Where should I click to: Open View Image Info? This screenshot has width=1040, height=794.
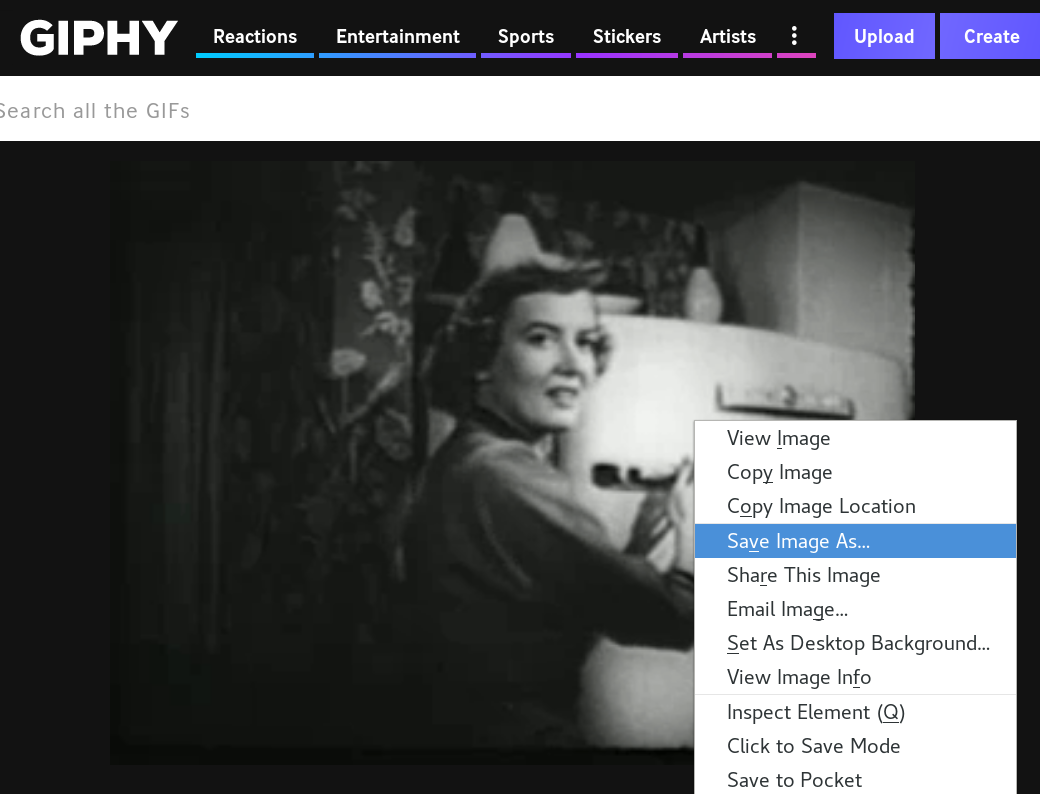click(x=799, y=678)
